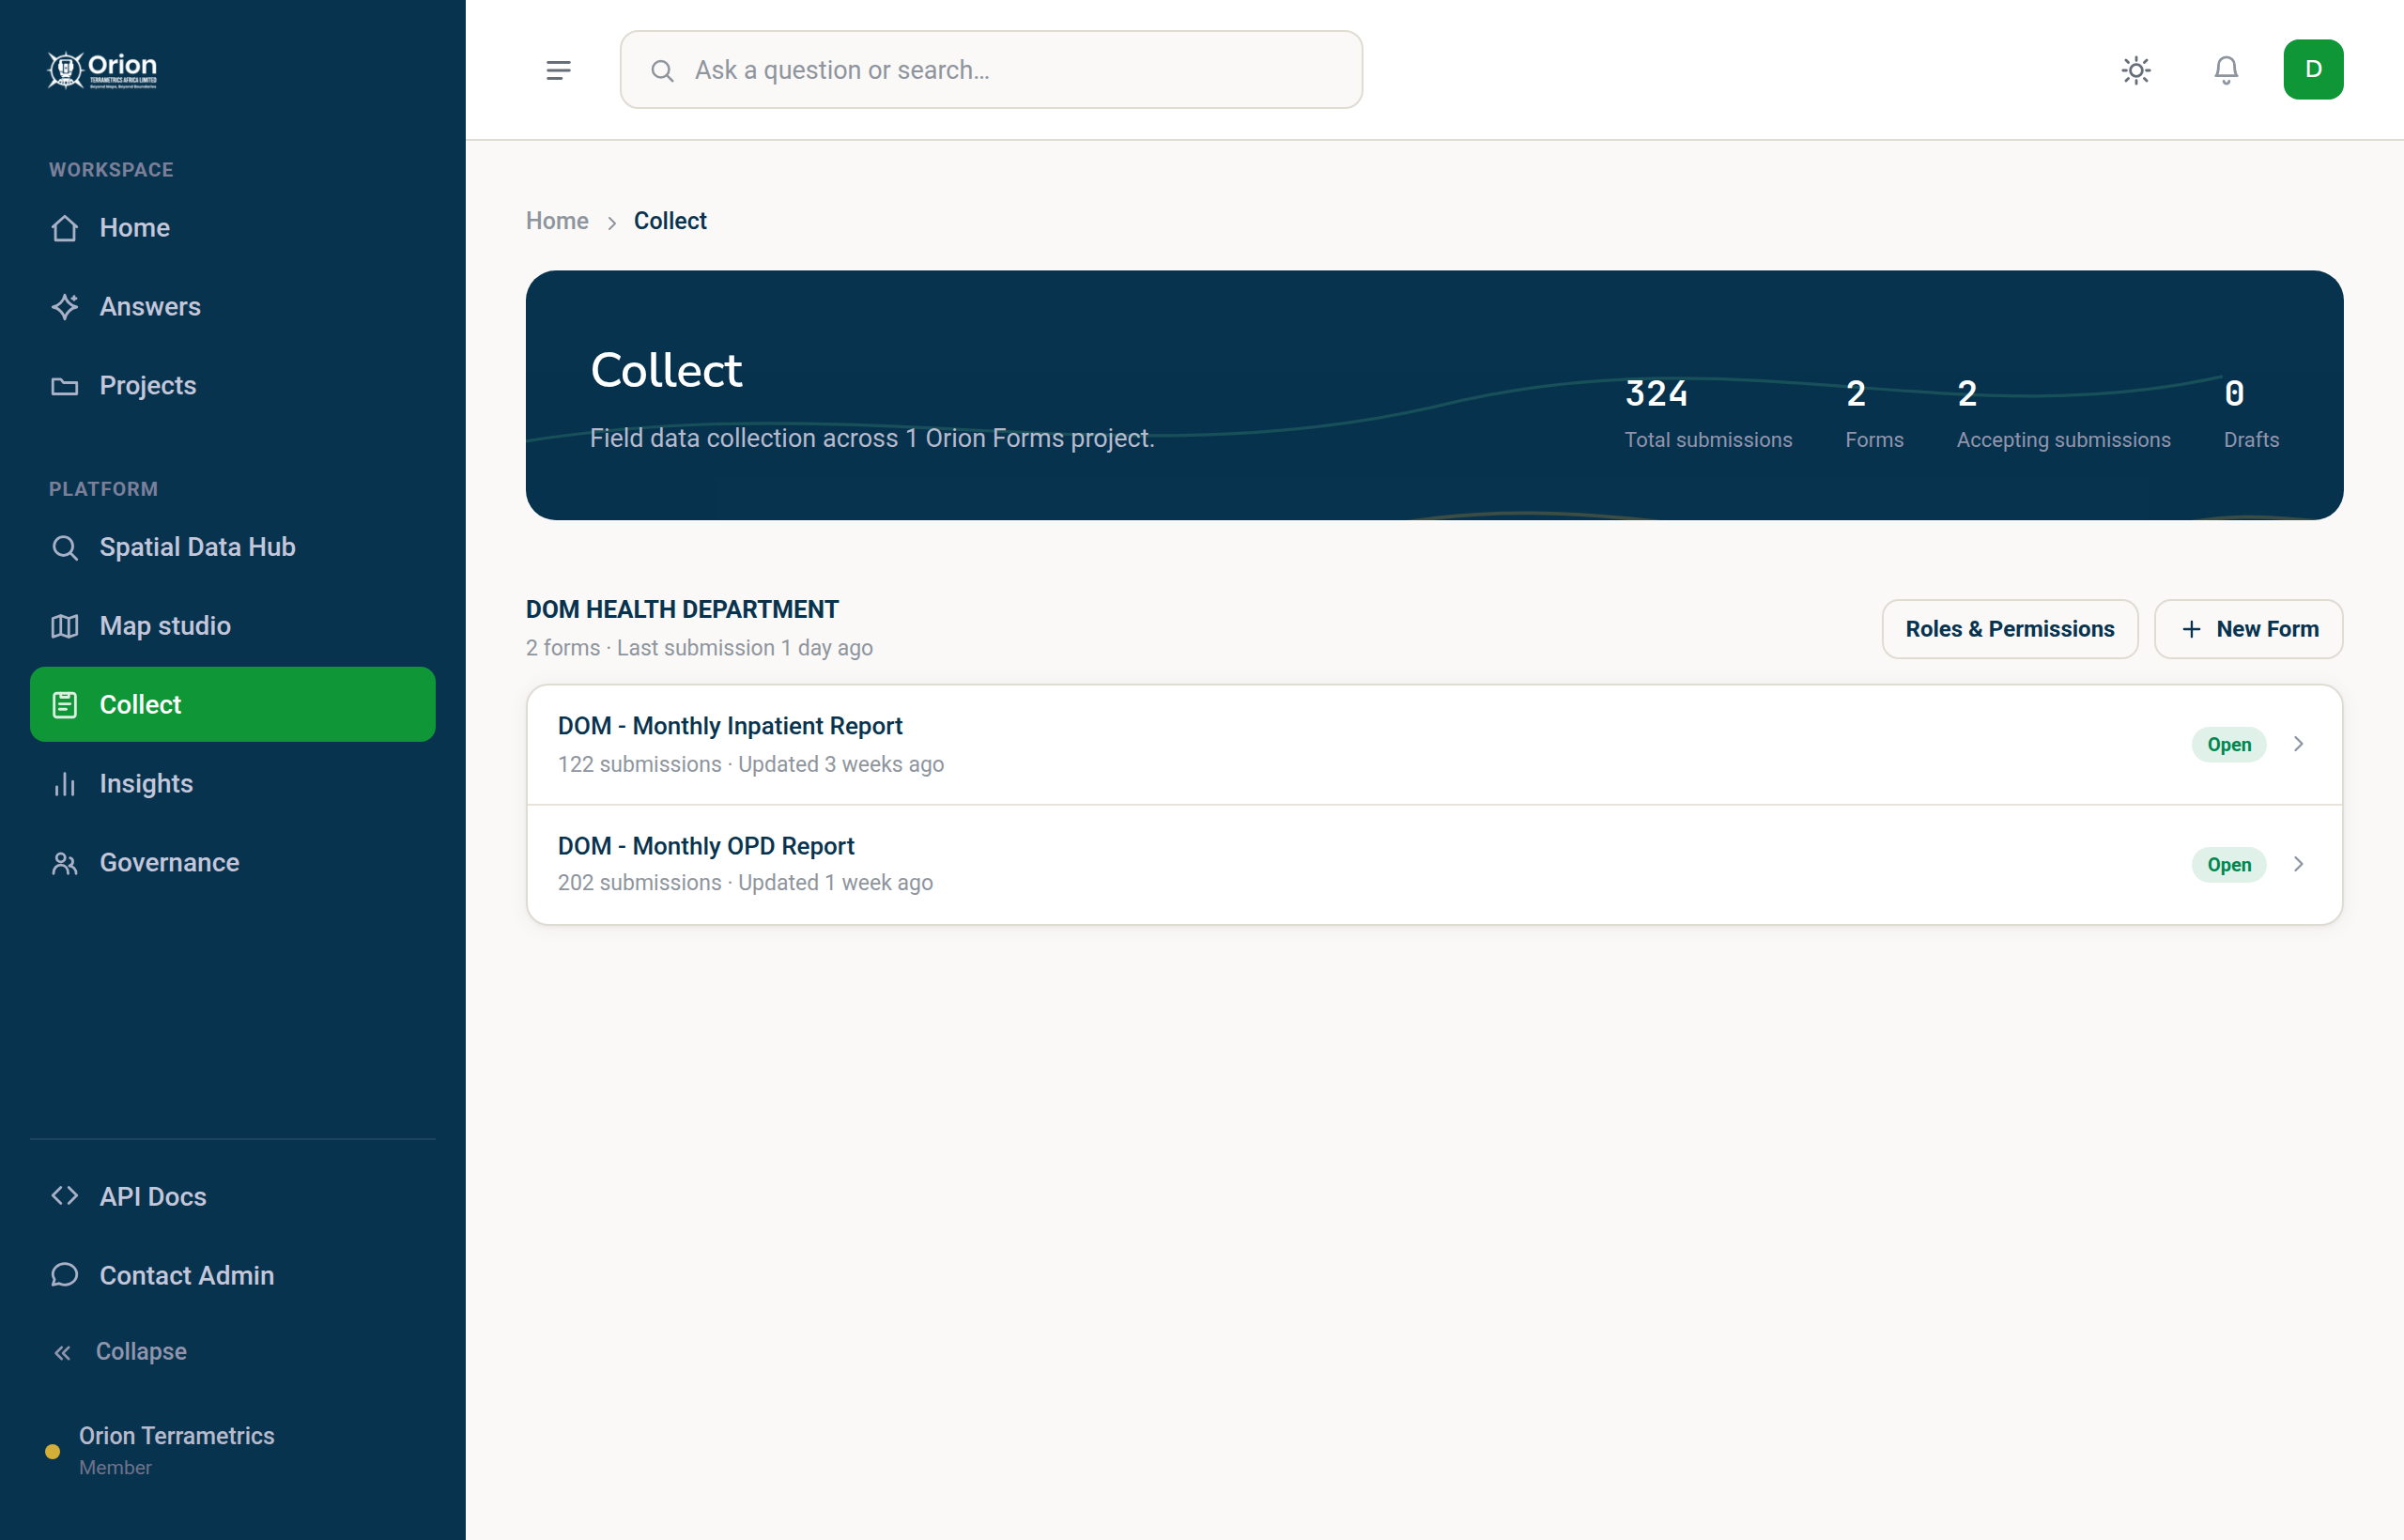Screen dimensions: 2404x1540
Task: Open DOM - Monthly OPD Report form
Action: 1434,865
